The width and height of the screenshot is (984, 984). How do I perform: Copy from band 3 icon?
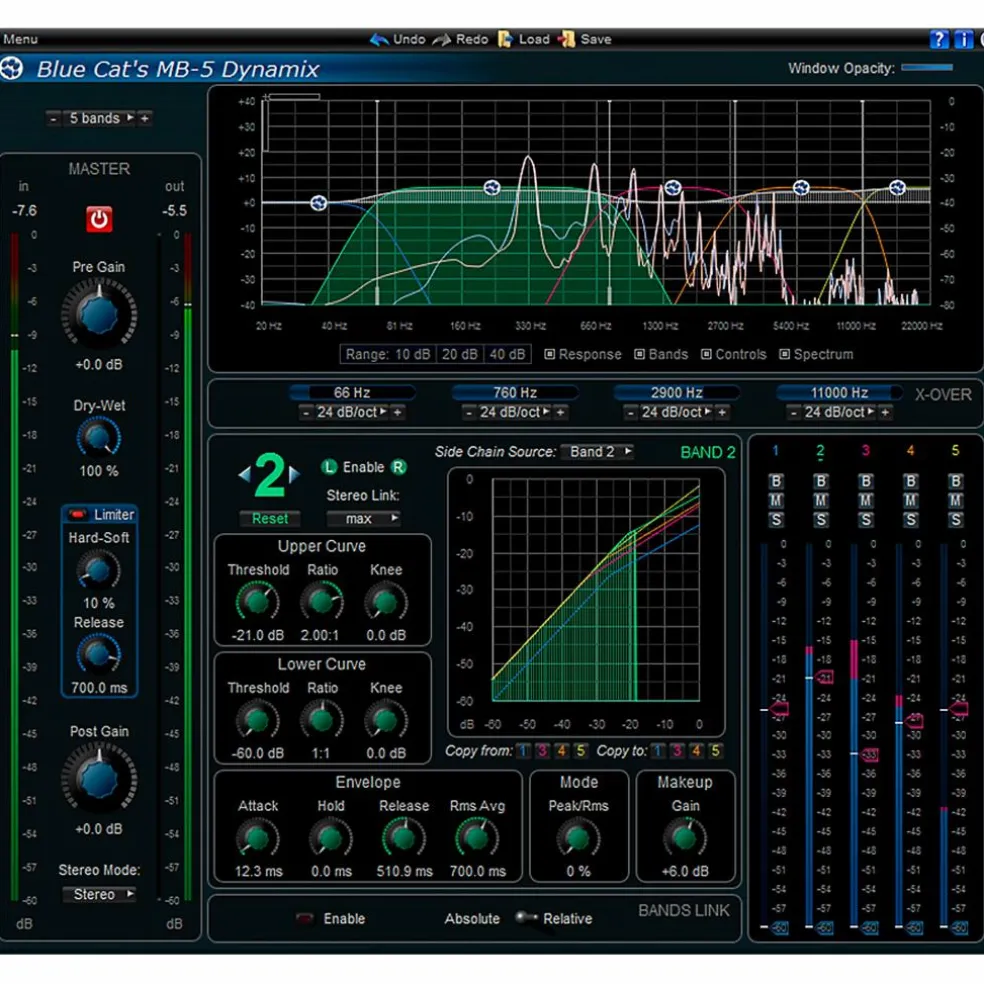543,751
